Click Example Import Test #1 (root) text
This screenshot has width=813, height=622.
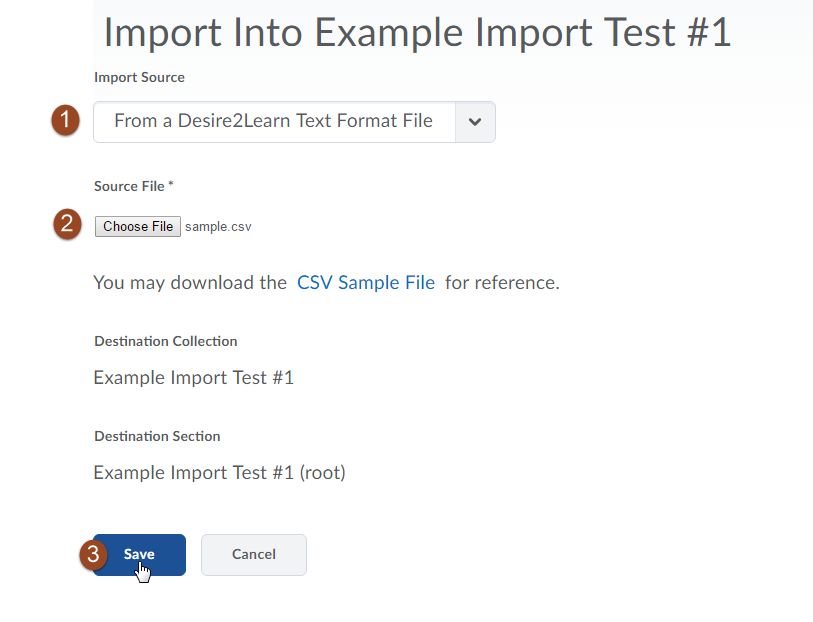(219, 473)
